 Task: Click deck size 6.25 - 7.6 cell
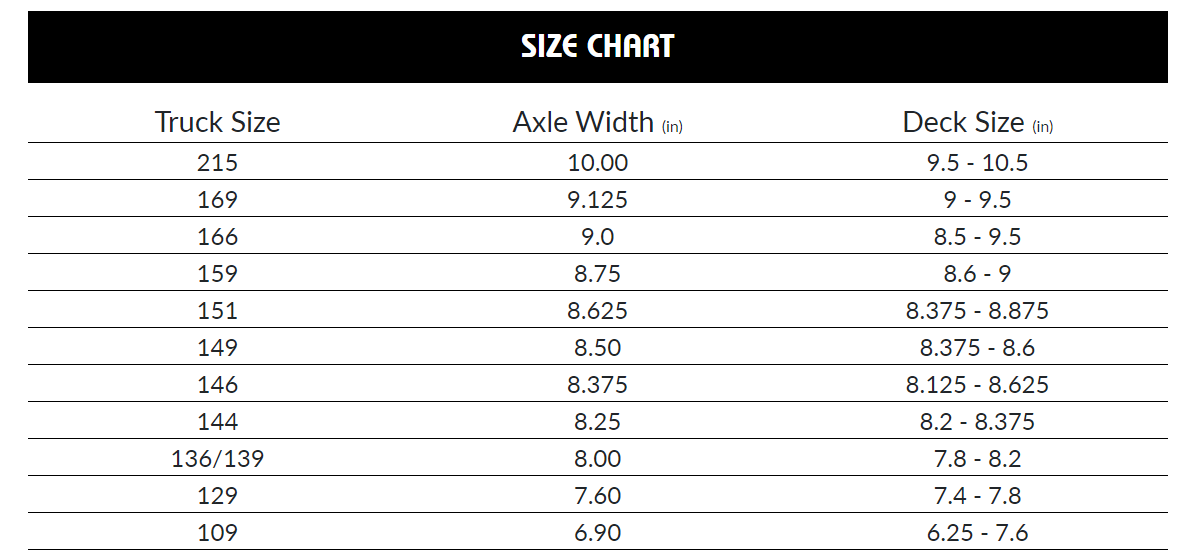(x=977, y=533)
